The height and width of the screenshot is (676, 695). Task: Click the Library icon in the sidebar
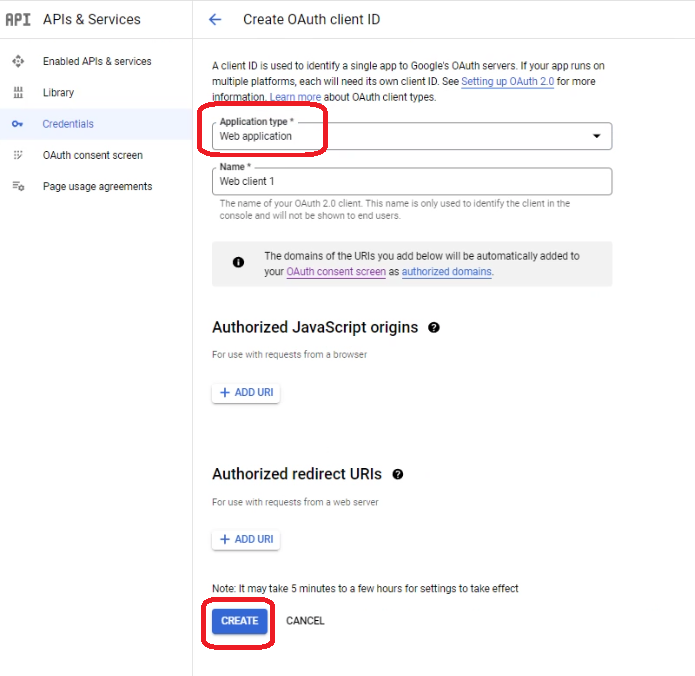tap(18, 93)
